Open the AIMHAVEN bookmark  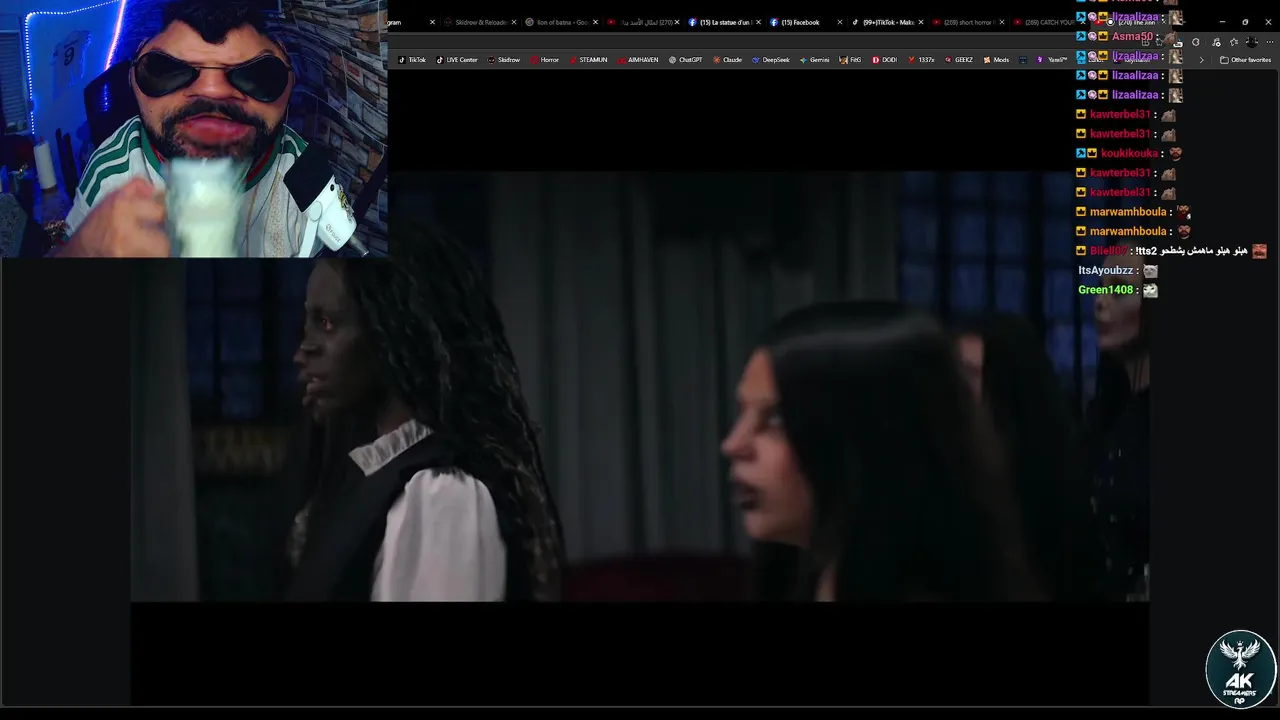tap(638, 60)
